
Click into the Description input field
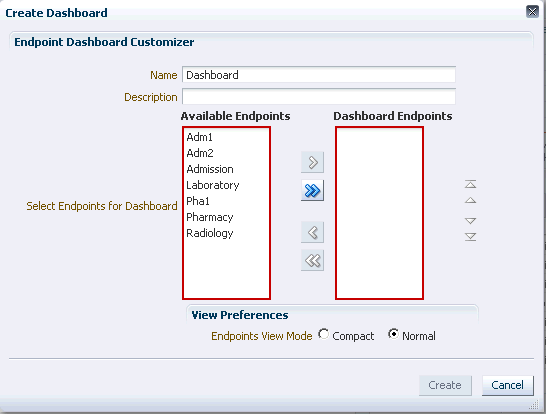(x=319, y=96)
